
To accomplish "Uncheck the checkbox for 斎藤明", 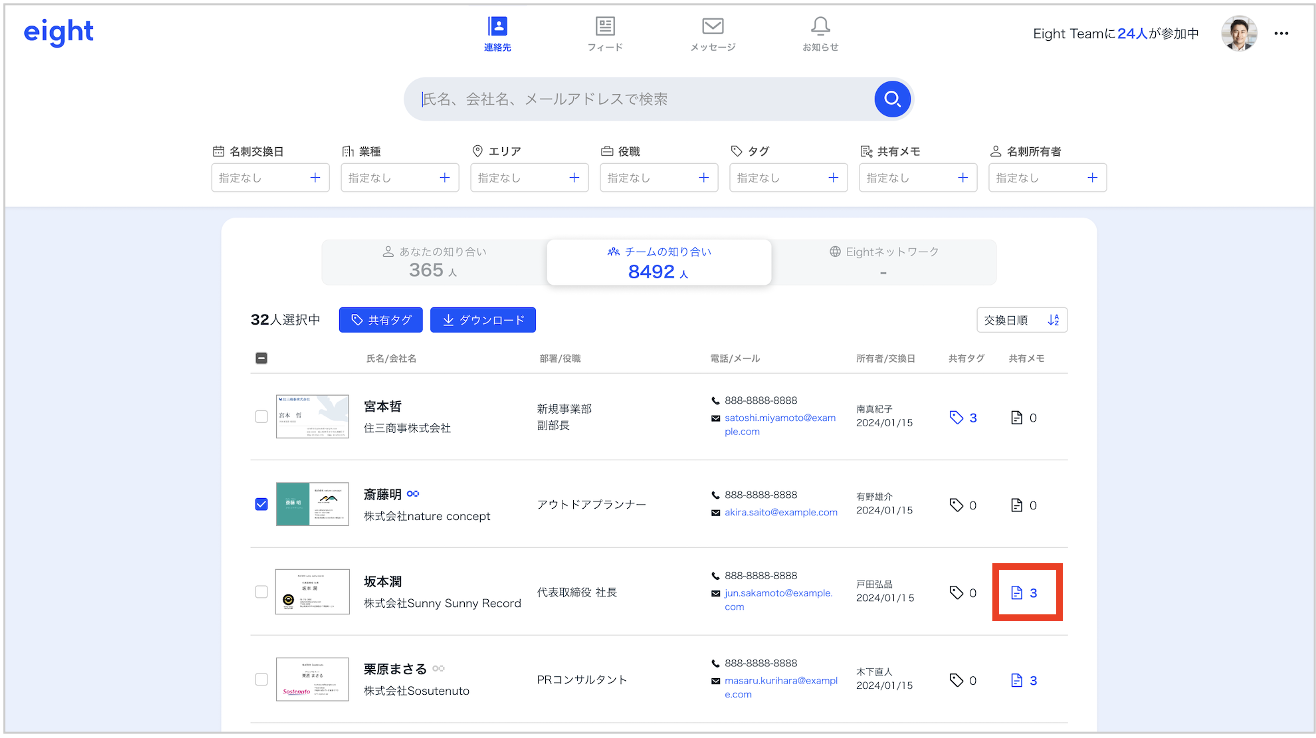I will 261,505.
